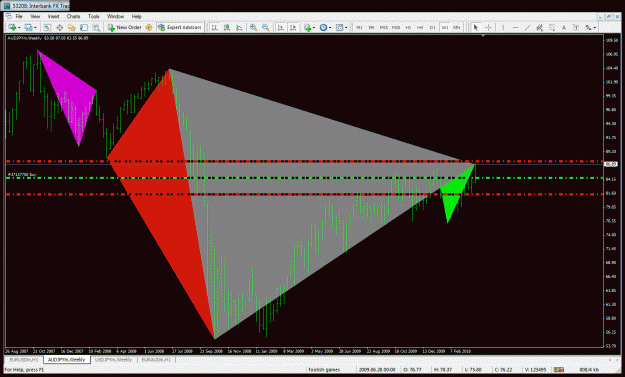Launch MetaEditor from the toolbar
The height and width of the screenshot is (377, 625).
pyautogui.click(x=149, y=27)
